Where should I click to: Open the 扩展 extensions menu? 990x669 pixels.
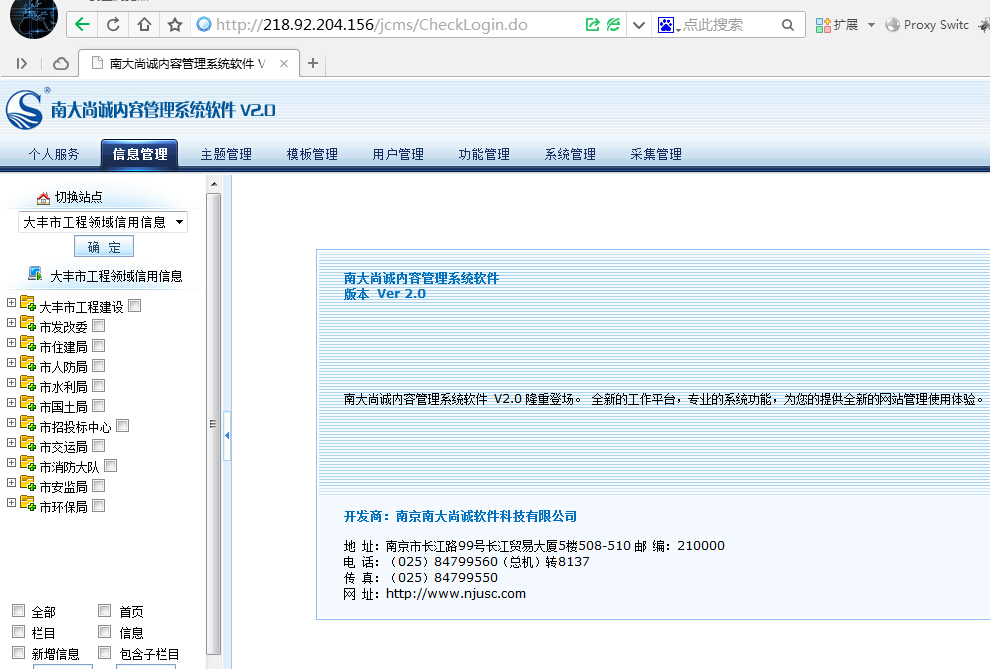click(844, 25)
